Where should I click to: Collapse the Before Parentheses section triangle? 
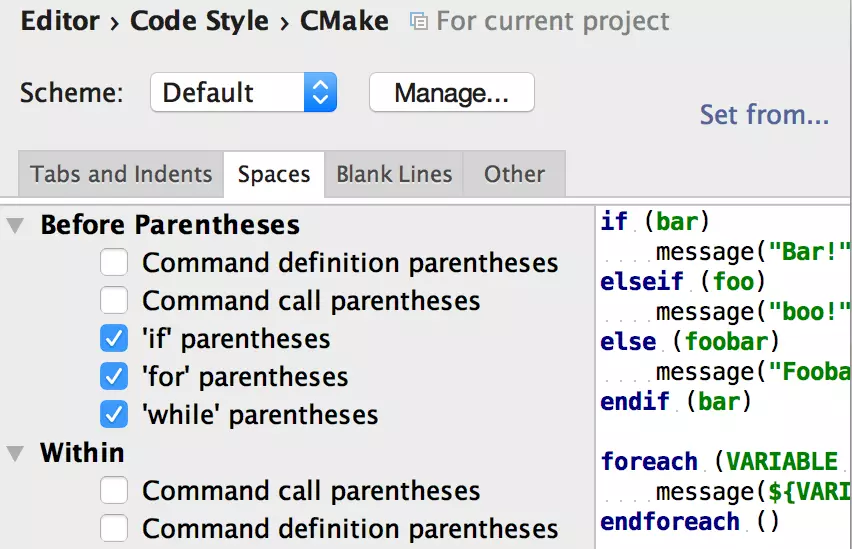[x=15, y=226]
